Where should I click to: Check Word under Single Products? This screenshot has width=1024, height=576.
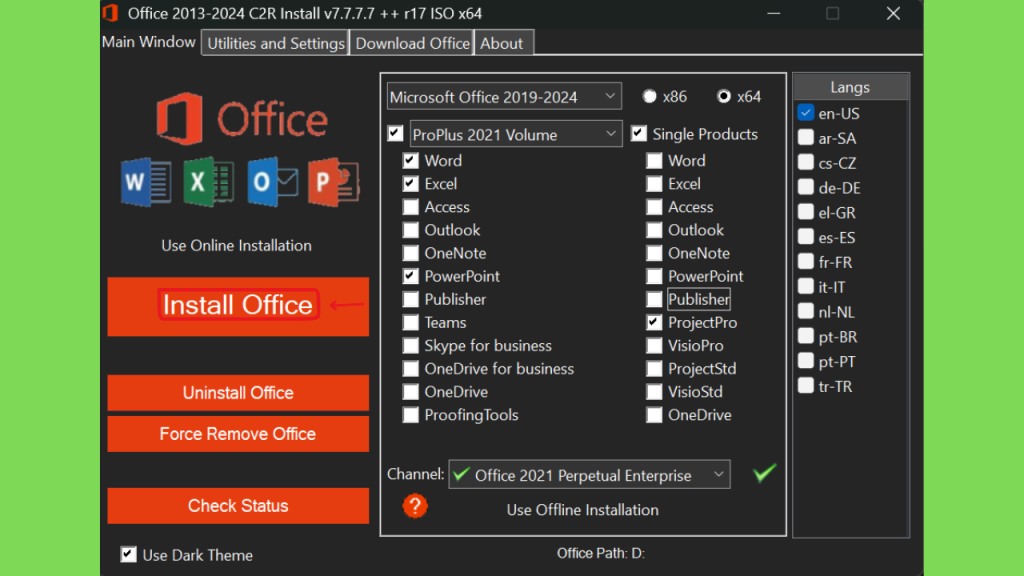click(654, 161)
